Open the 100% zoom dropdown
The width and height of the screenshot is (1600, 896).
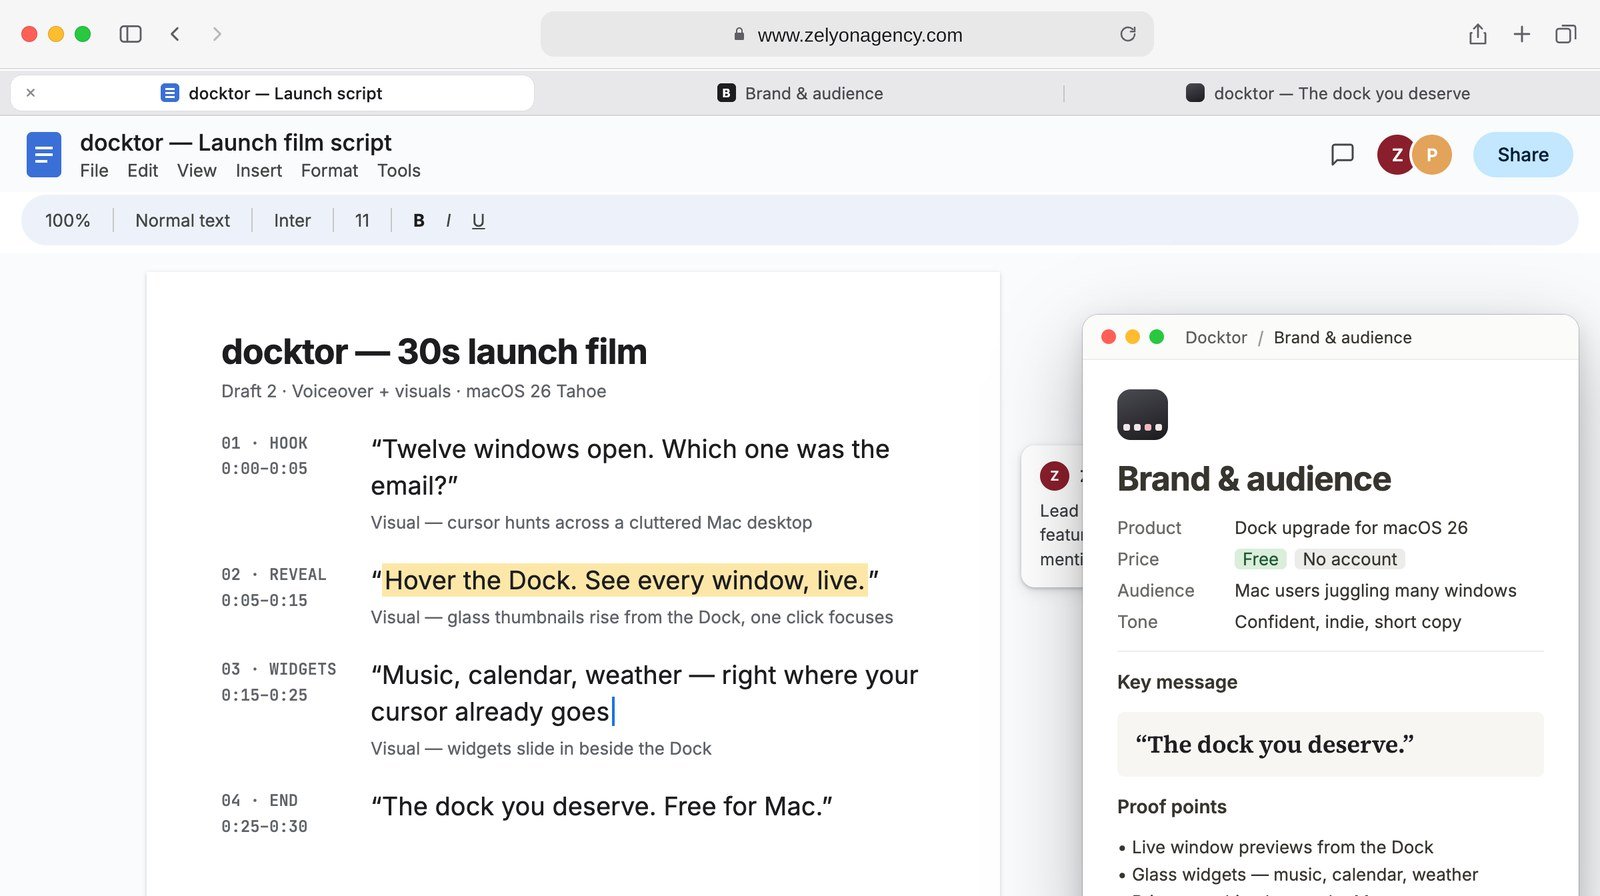pyautogui.click(x=68, y=220)
